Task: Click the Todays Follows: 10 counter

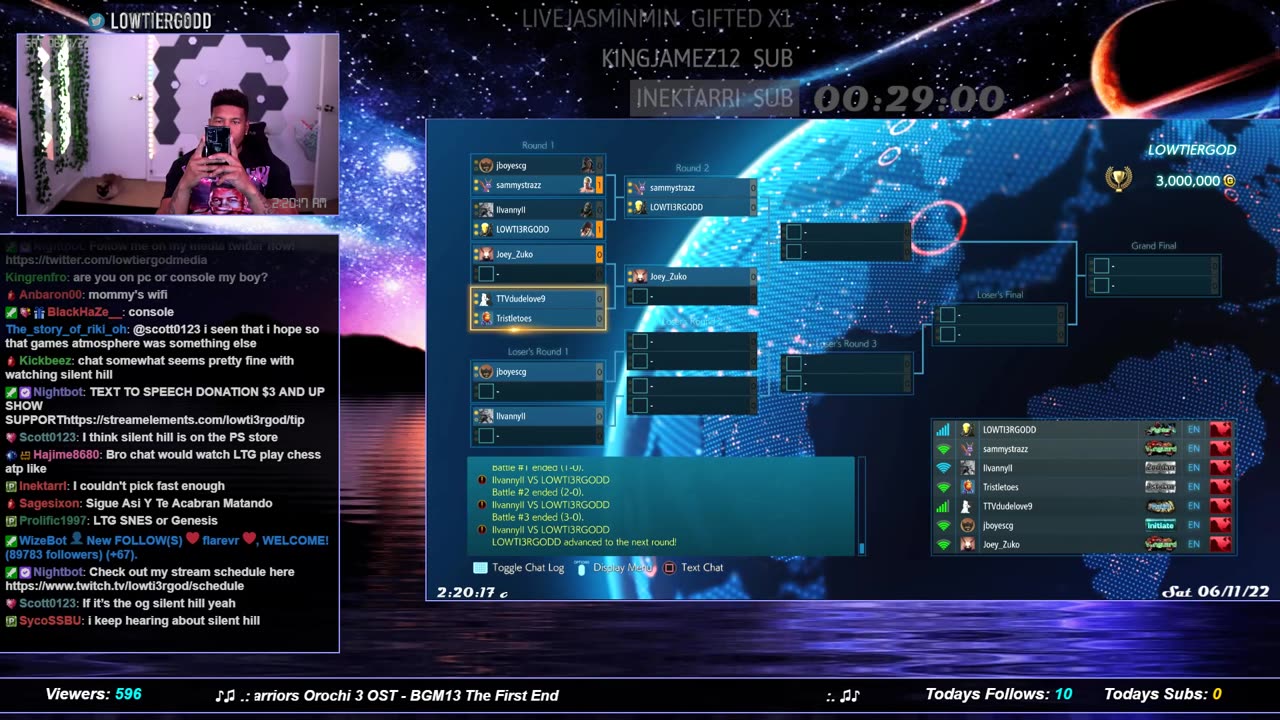Action: [x=999, y=694]
